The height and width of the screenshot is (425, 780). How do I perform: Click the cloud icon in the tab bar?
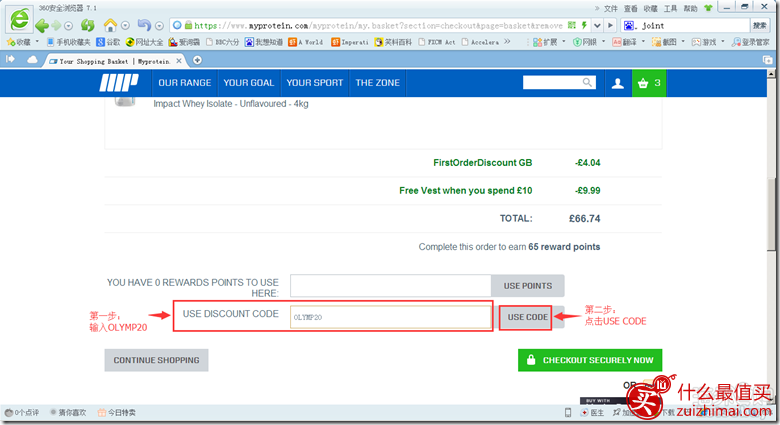[32, 60]
